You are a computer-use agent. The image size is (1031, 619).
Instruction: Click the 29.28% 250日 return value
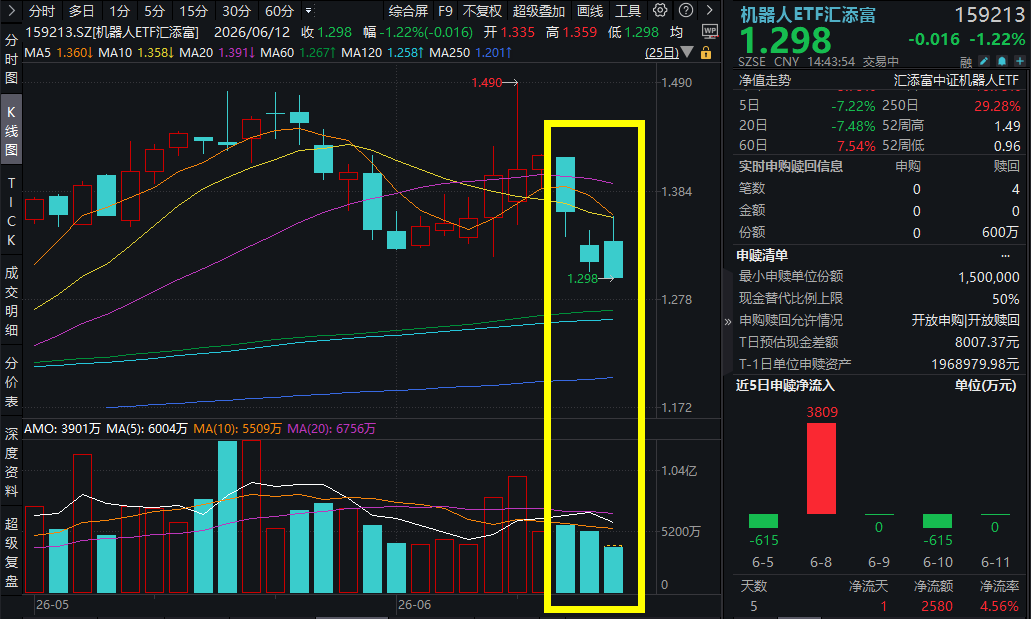[x=997, y=106]
